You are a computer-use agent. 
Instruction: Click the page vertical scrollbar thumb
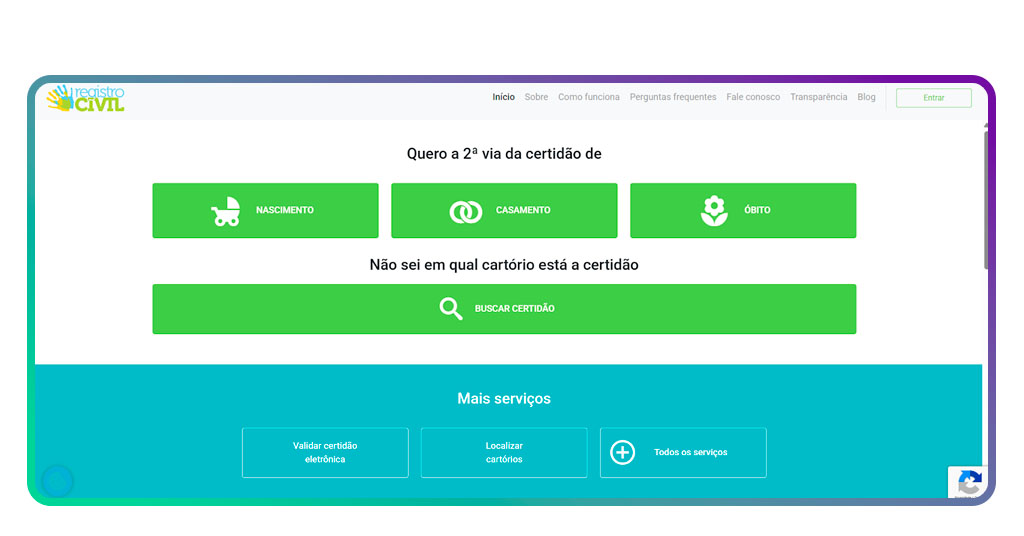point(986,199)
